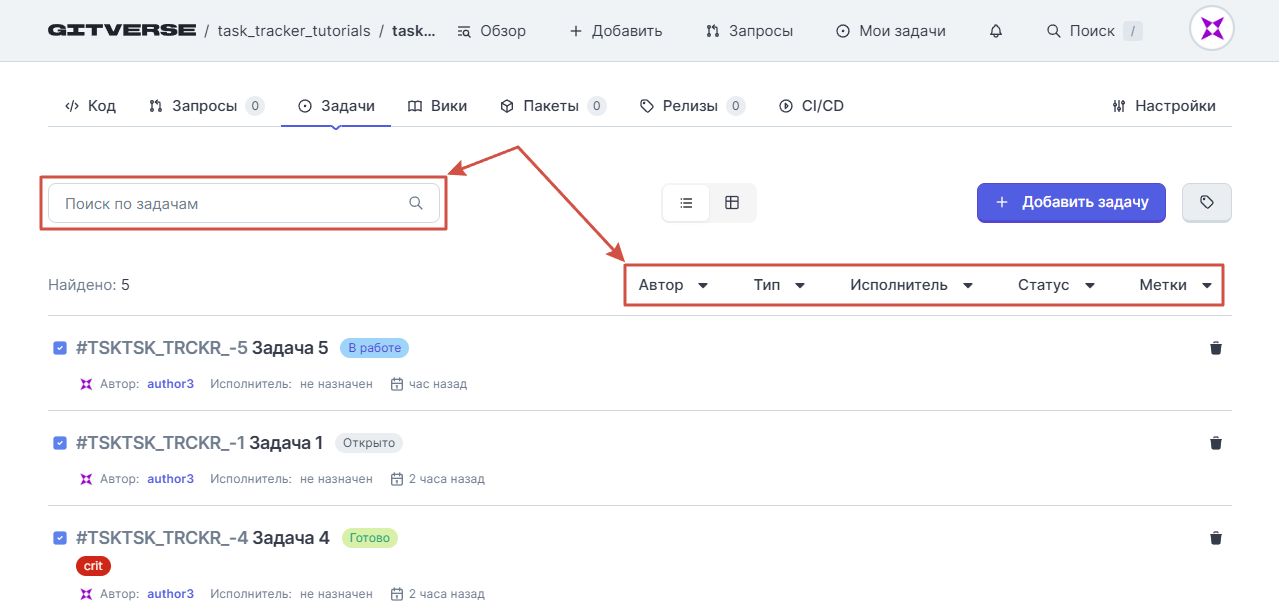This screenshot has width=1279, height=610.
Task: Expand the Исполнитель filter dropdown
Action: (x=911, y=285)
